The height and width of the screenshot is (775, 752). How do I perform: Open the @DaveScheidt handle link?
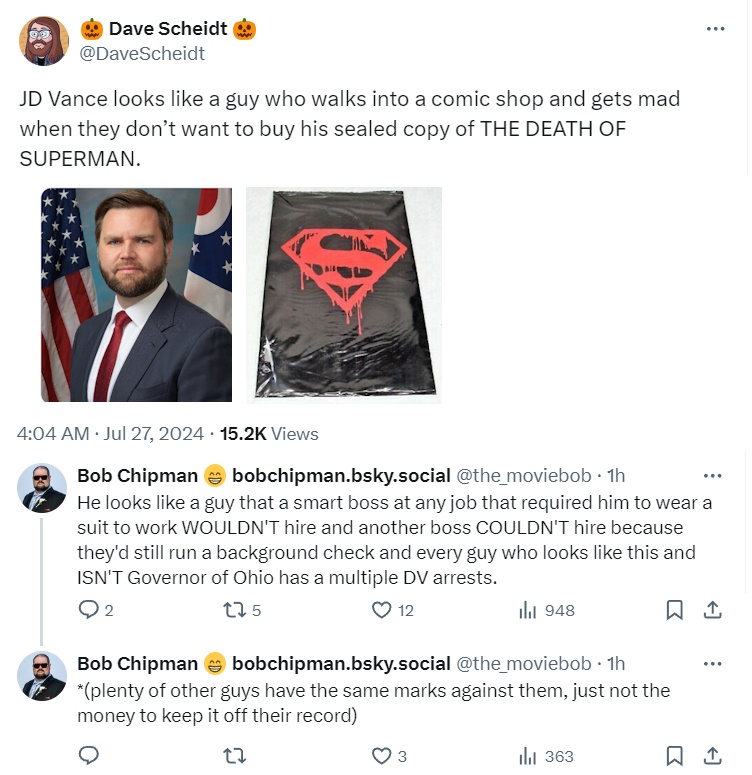point(142,54)
